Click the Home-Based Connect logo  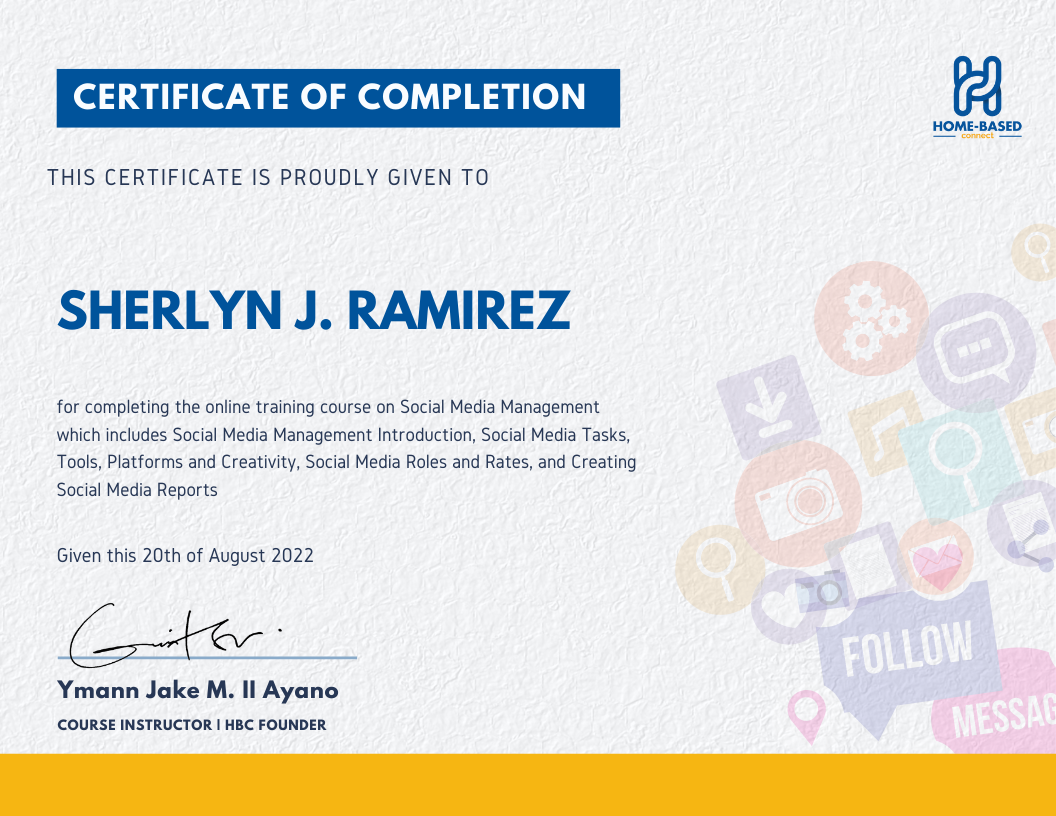click(975, 97)
